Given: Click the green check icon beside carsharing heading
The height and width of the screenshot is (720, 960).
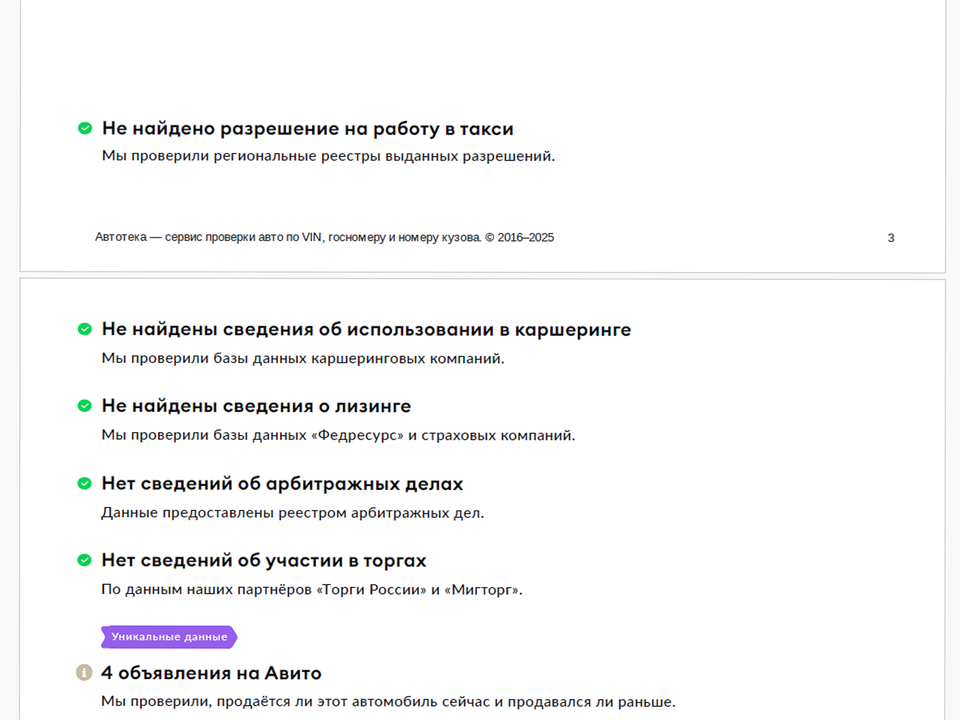Looking at the screenshot, I should [84, 329].
